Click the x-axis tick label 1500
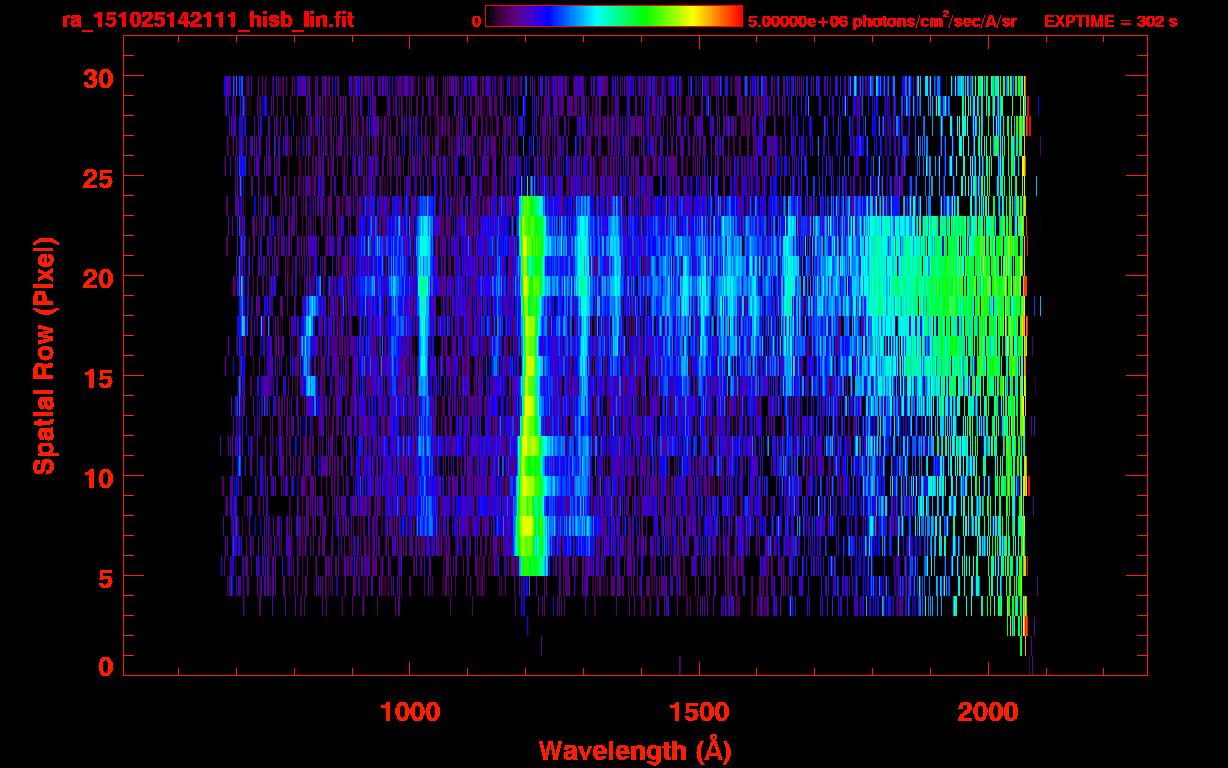Image resolution: width=1228 pixels, height=768 pixels. click(699, 712)
